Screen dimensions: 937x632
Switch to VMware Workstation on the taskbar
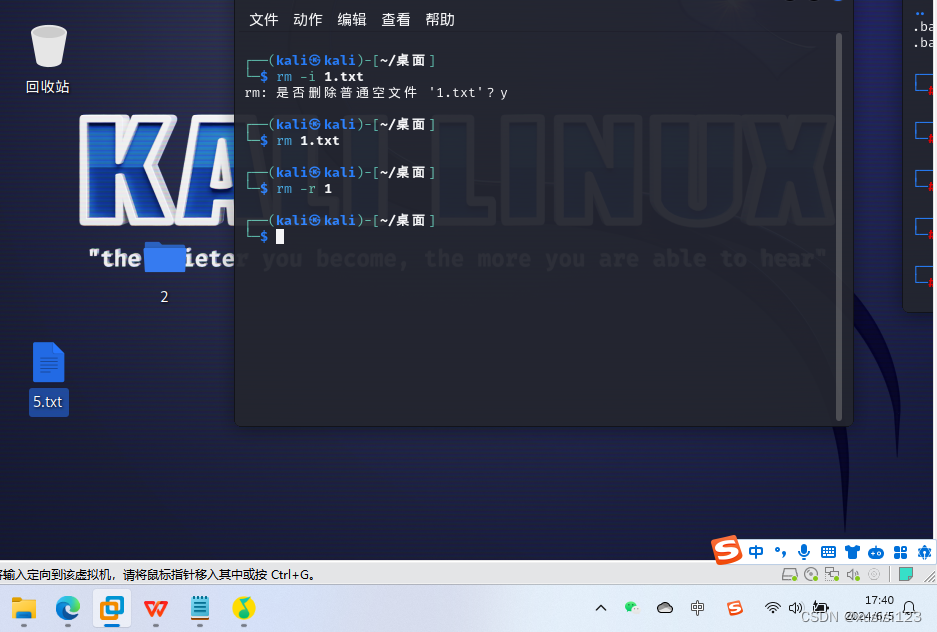pos(112,608)
